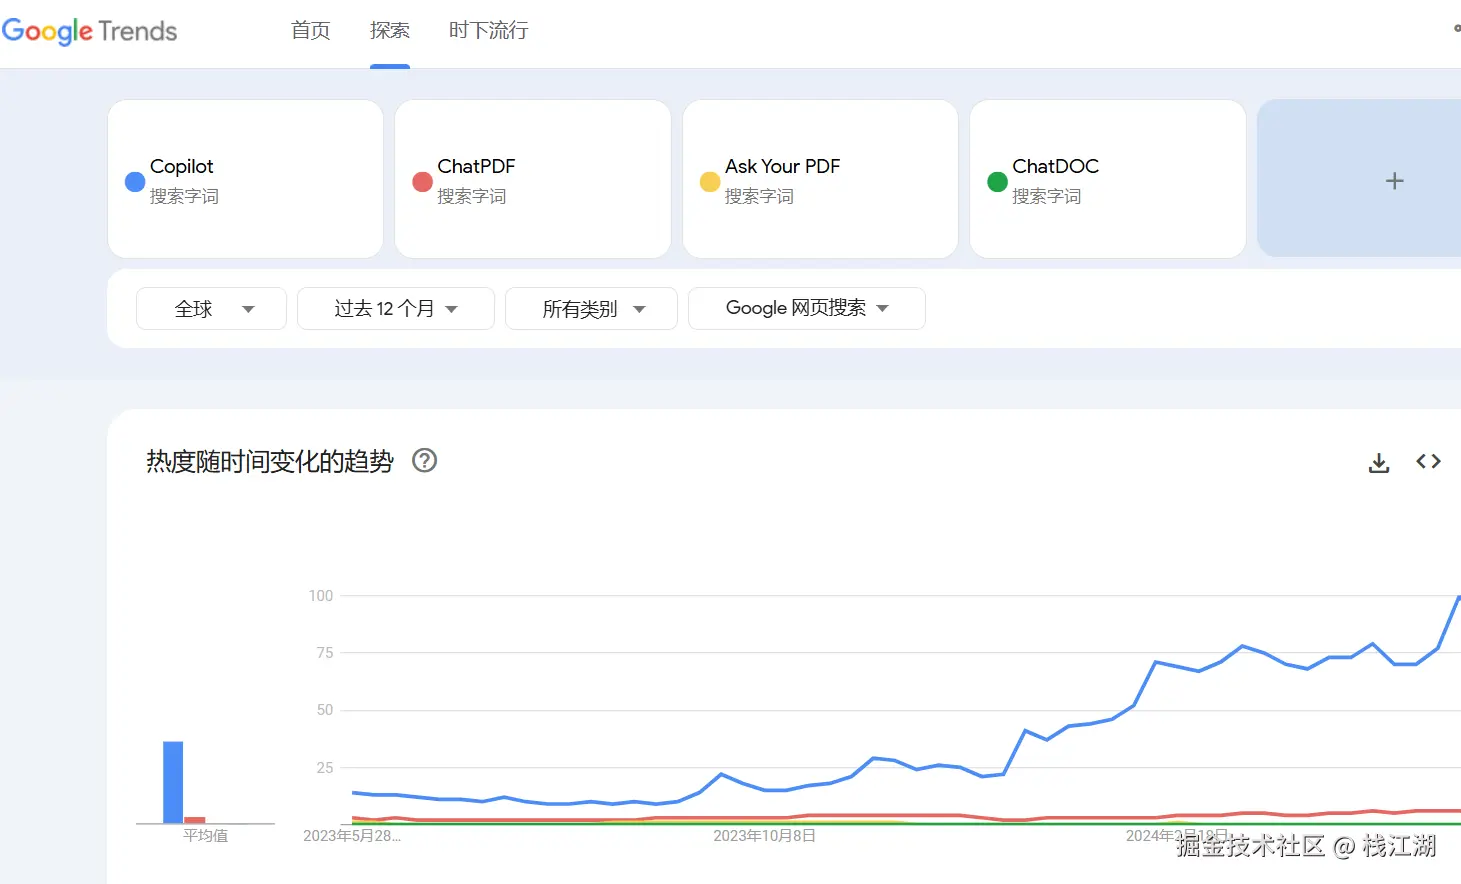Click the Google Trends logo

coord(90,31)
